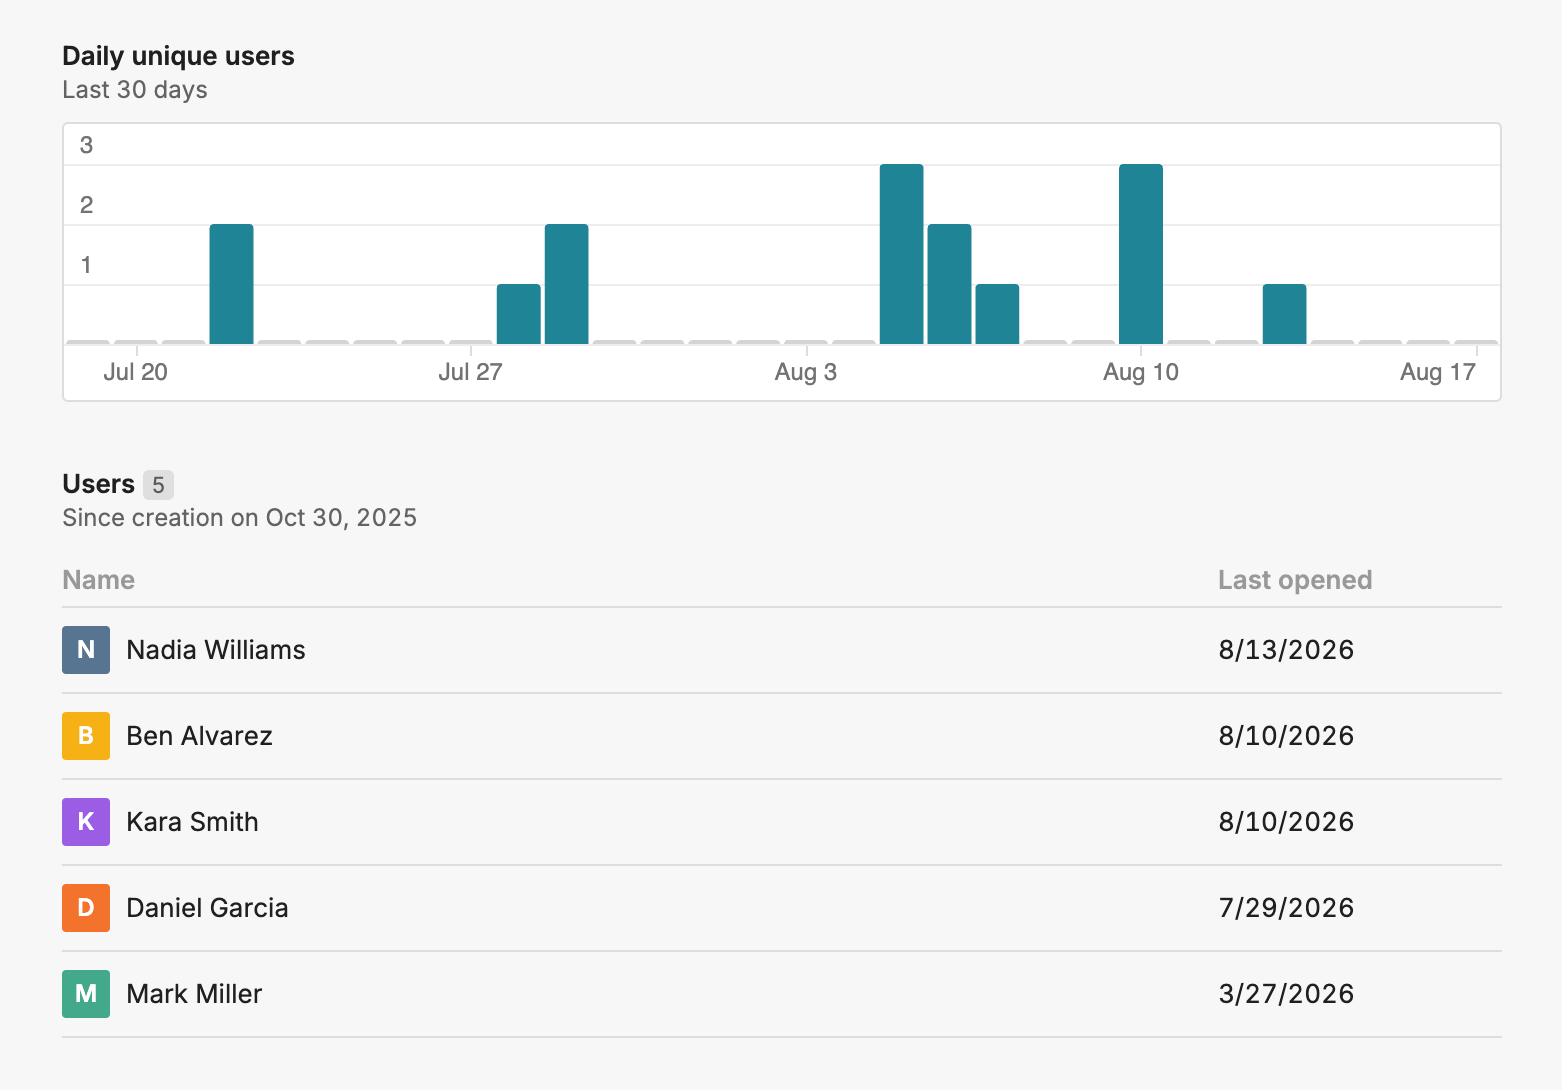Select the Aug 10 bar in chart
The image size is (1562, 1090).
(1141, 254)
